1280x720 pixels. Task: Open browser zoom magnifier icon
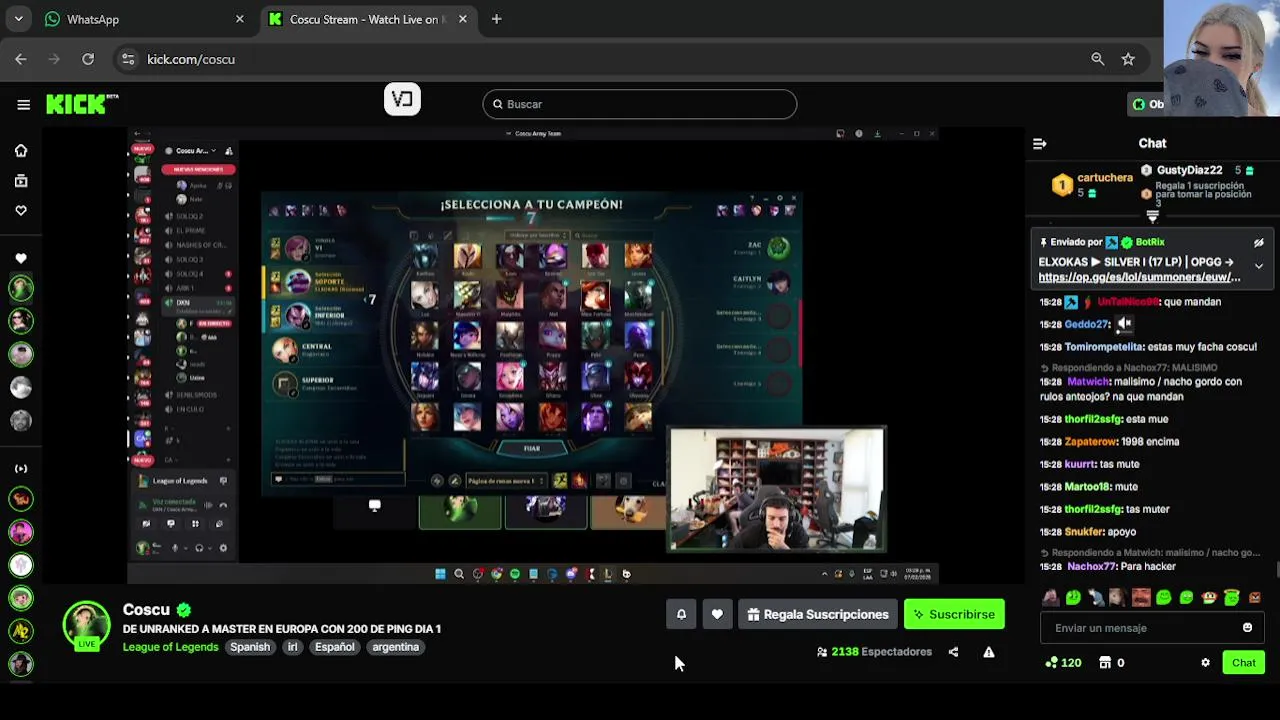pyautogui.click(x=1098, y=59)
